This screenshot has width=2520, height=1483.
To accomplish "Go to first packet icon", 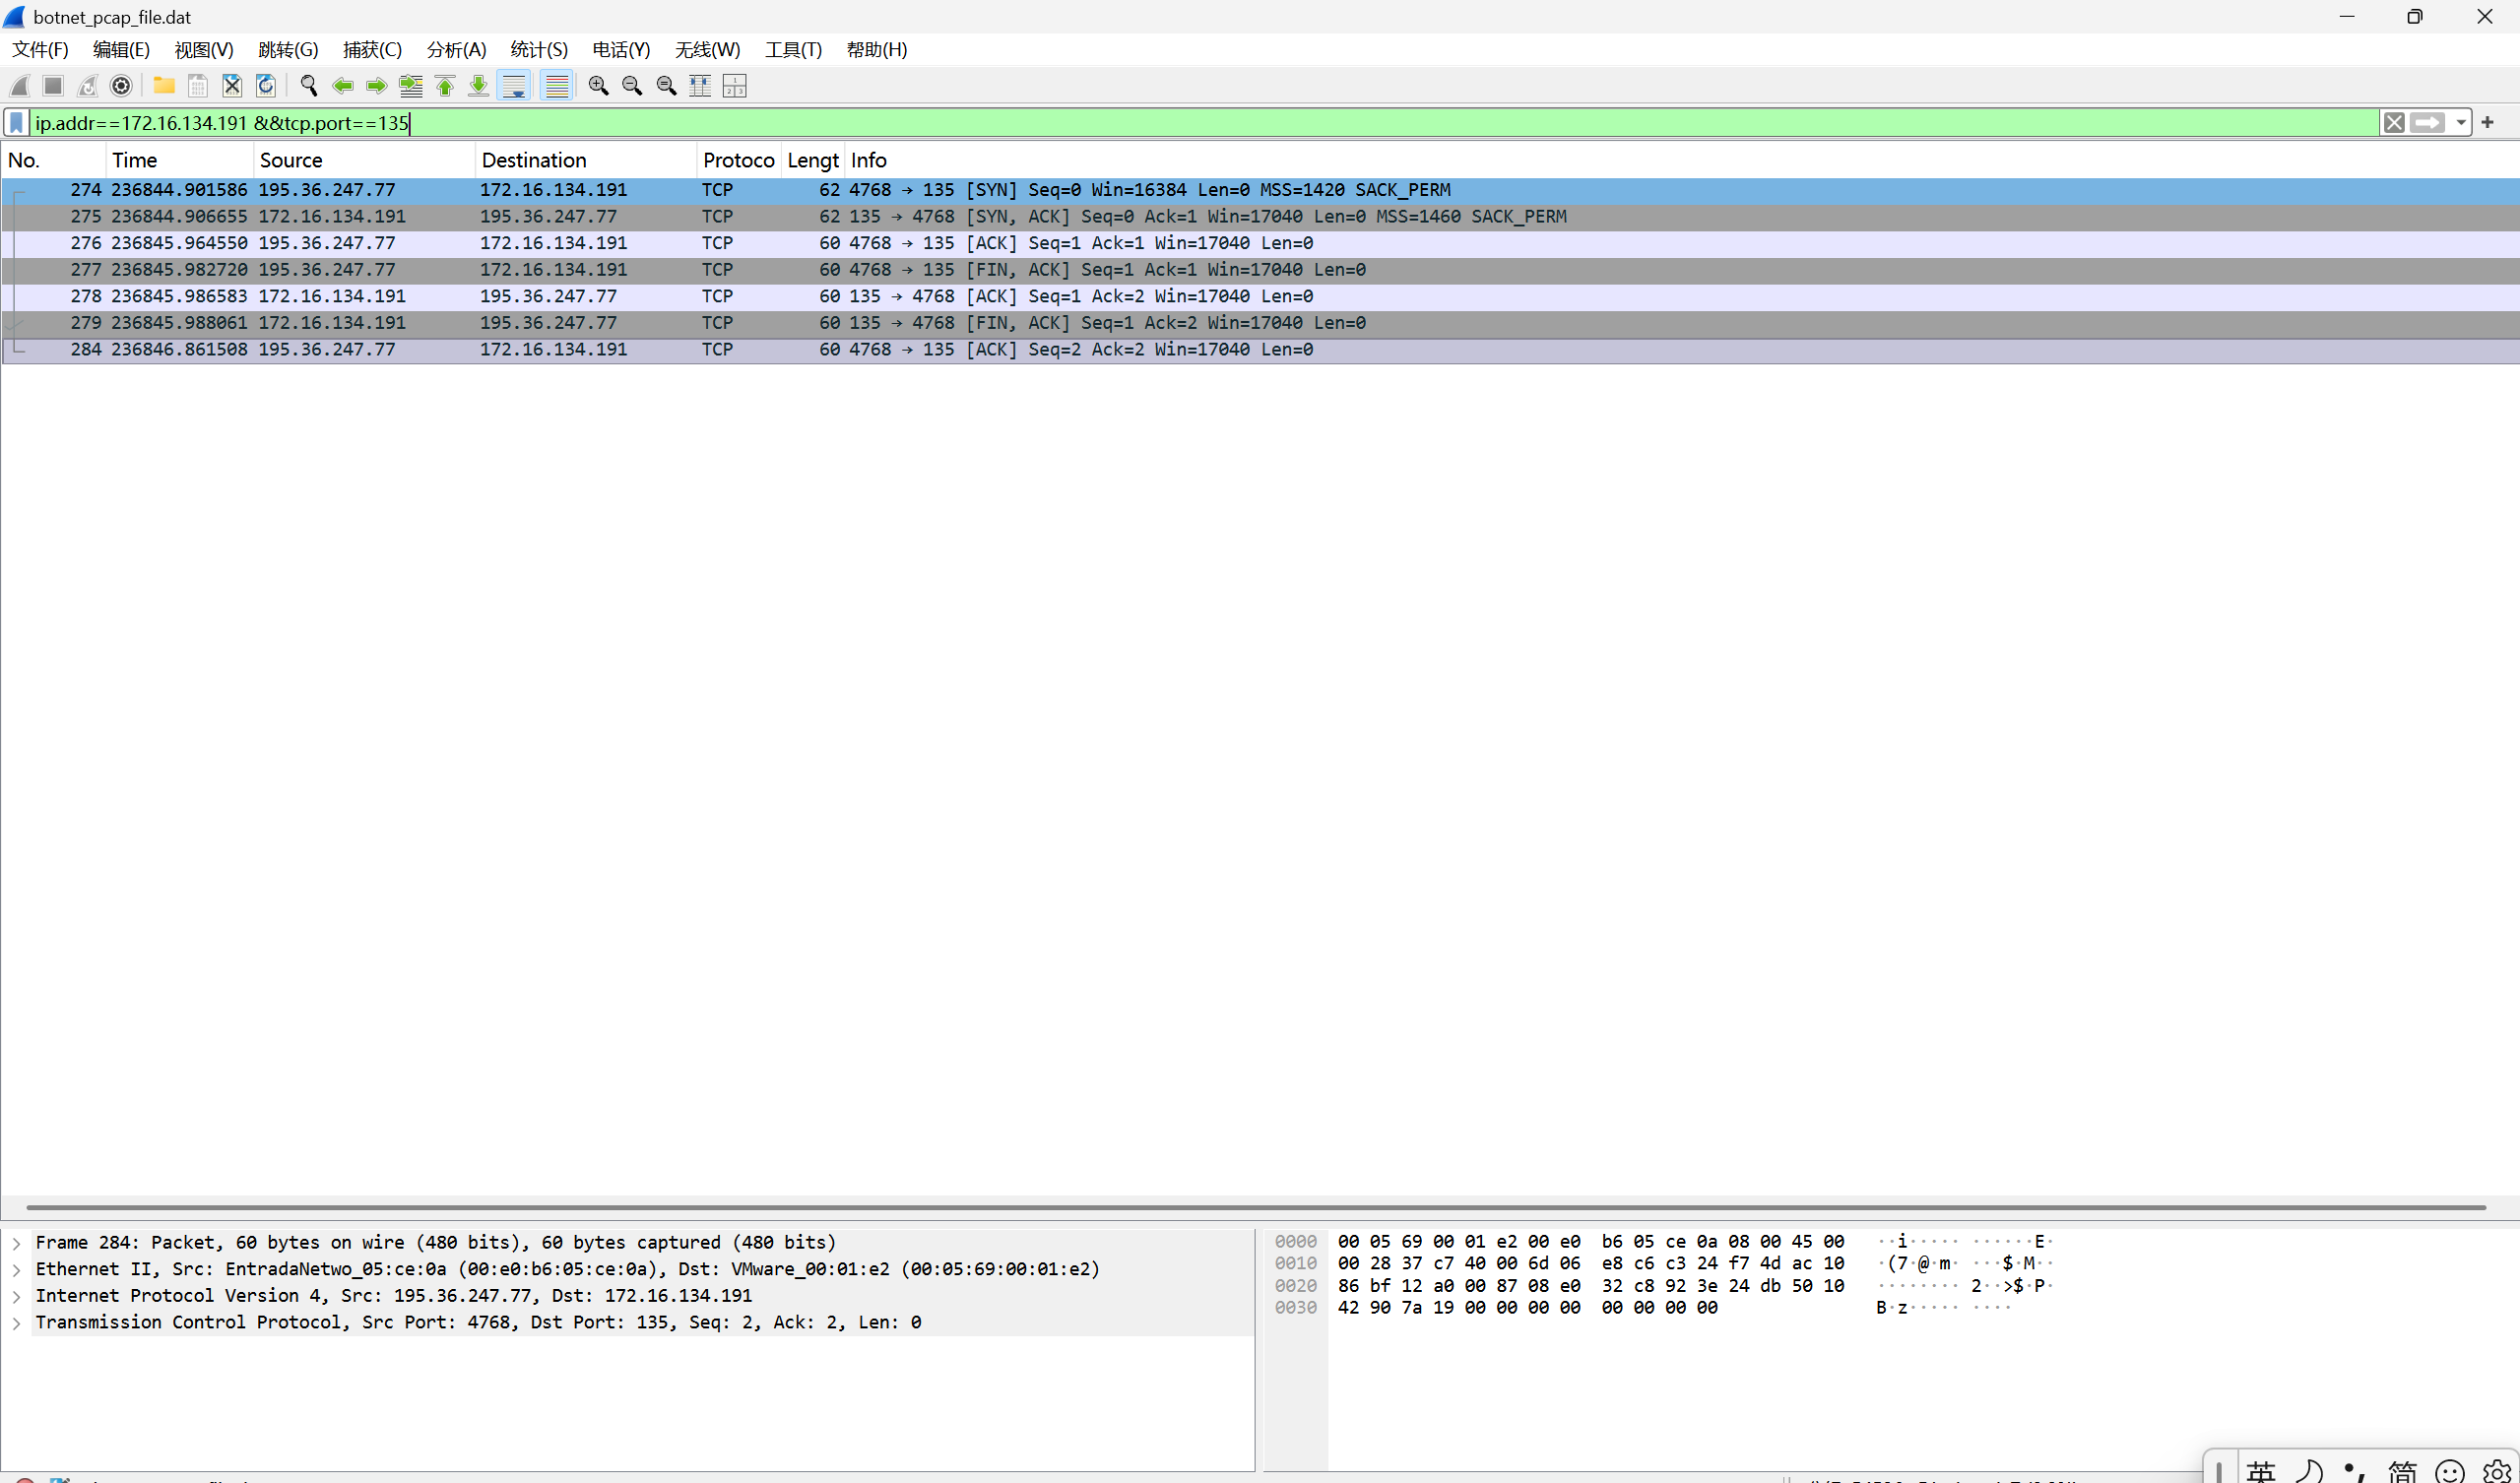I will pyautogui.click(x=445, y=86).
